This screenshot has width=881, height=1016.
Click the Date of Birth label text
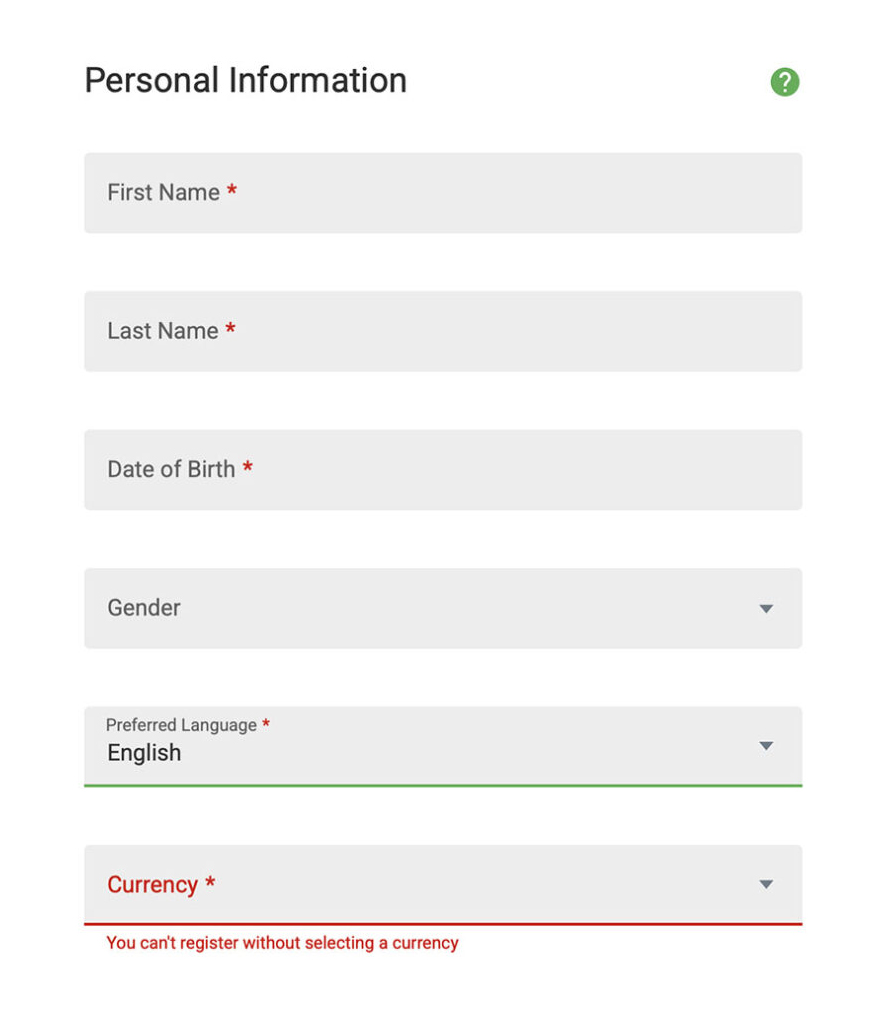171,469
